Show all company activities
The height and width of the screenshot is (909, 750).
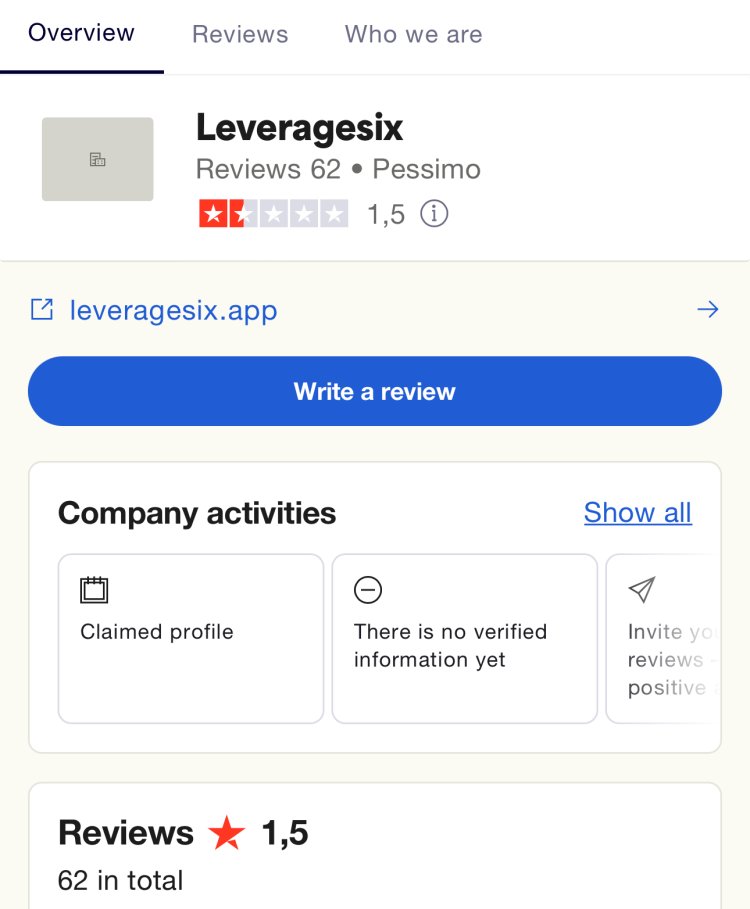(x=638, y=512)
